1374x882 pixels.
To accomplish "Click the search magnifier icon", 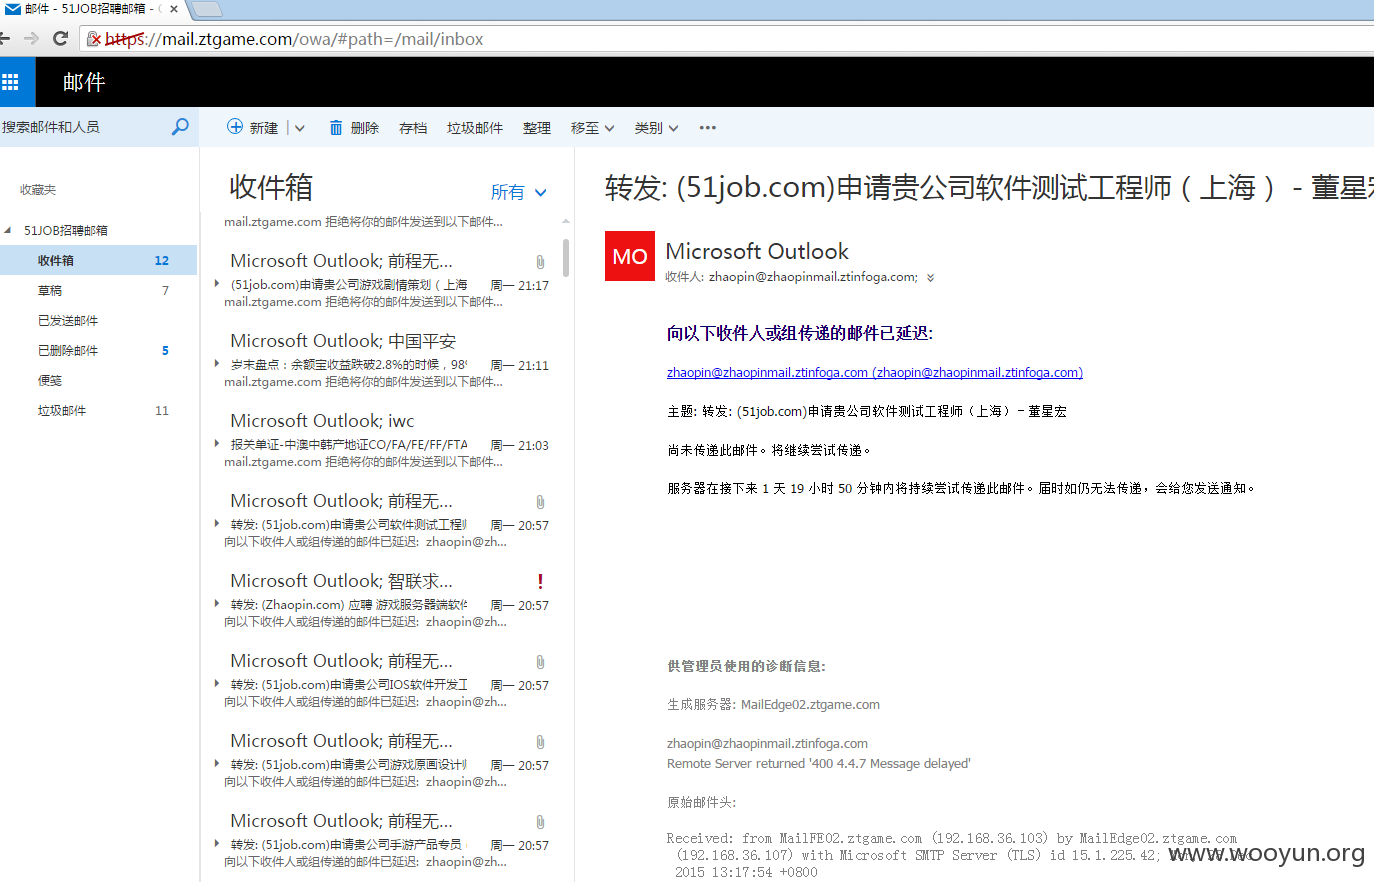I will (x=180, y=127).
